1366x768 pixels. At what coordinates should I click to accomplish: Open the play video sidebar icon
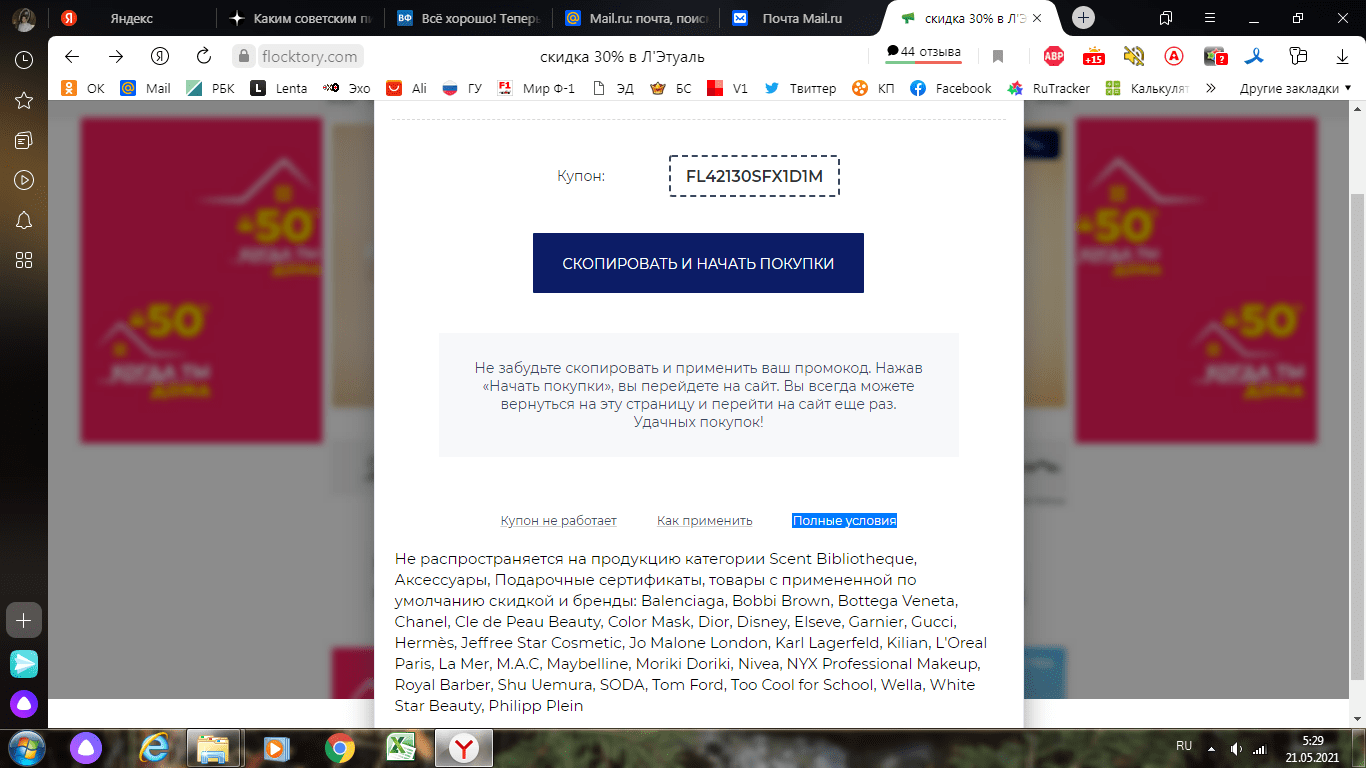[24, 180]
